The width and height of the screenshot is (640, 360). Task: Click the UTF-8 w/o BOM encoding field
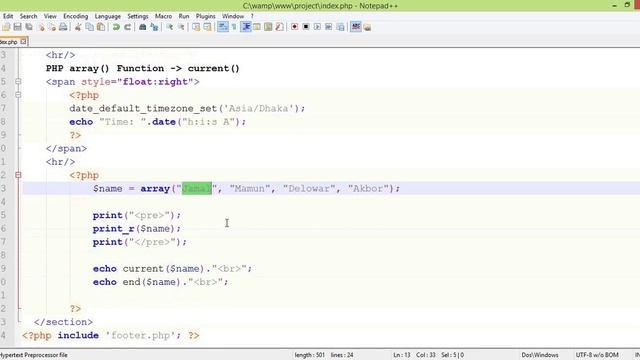point(597,355)
